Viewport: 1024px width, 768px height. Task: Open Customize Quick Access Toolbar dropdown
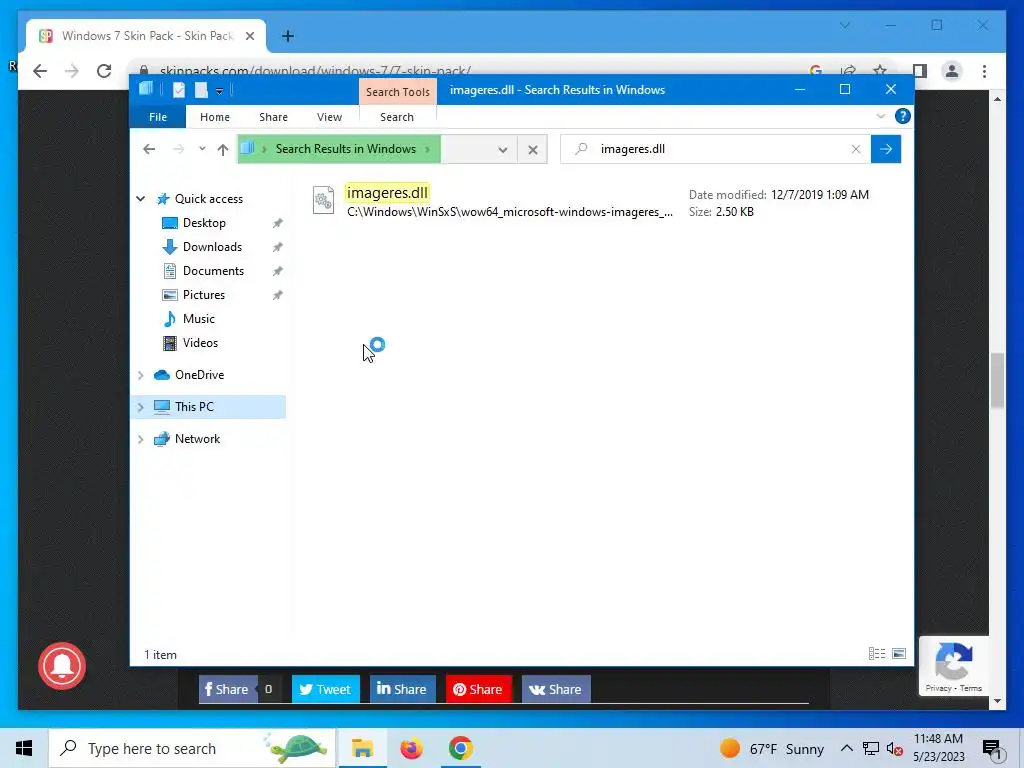(219, 91)
